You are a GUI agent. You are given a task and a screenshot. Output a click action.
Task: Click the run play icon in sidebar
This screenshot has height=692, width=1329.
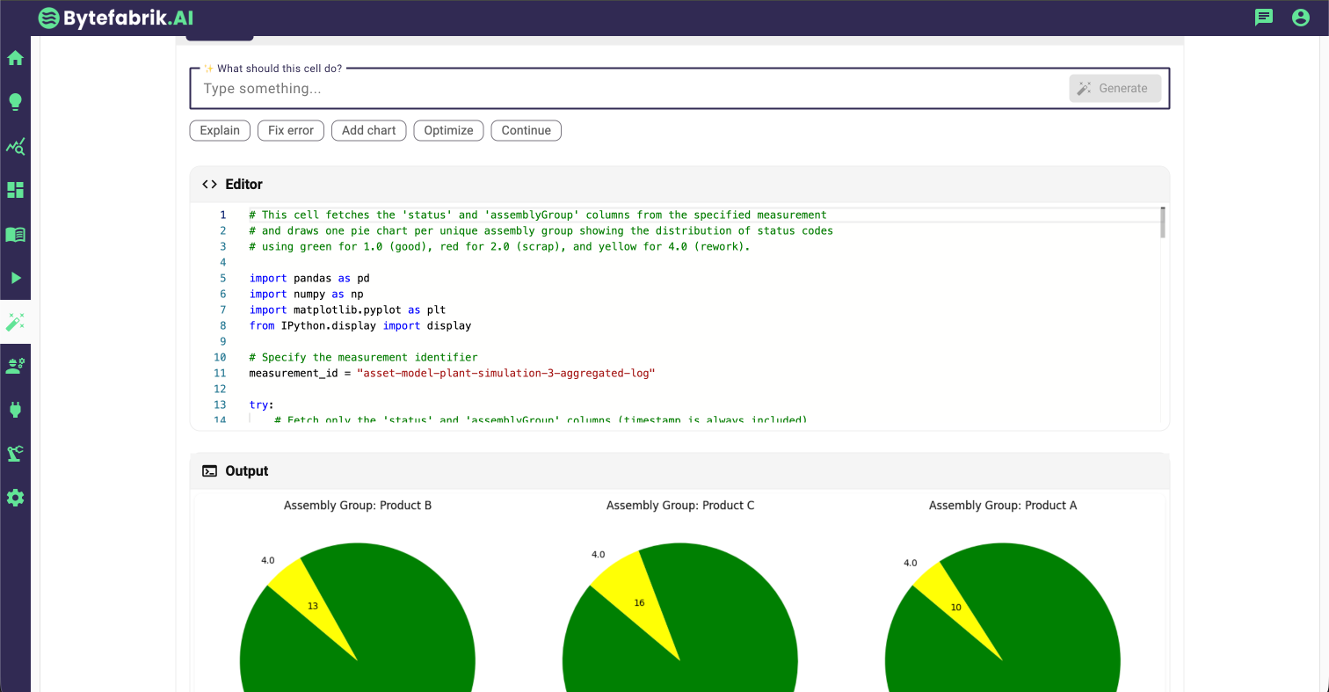point(15,278)
